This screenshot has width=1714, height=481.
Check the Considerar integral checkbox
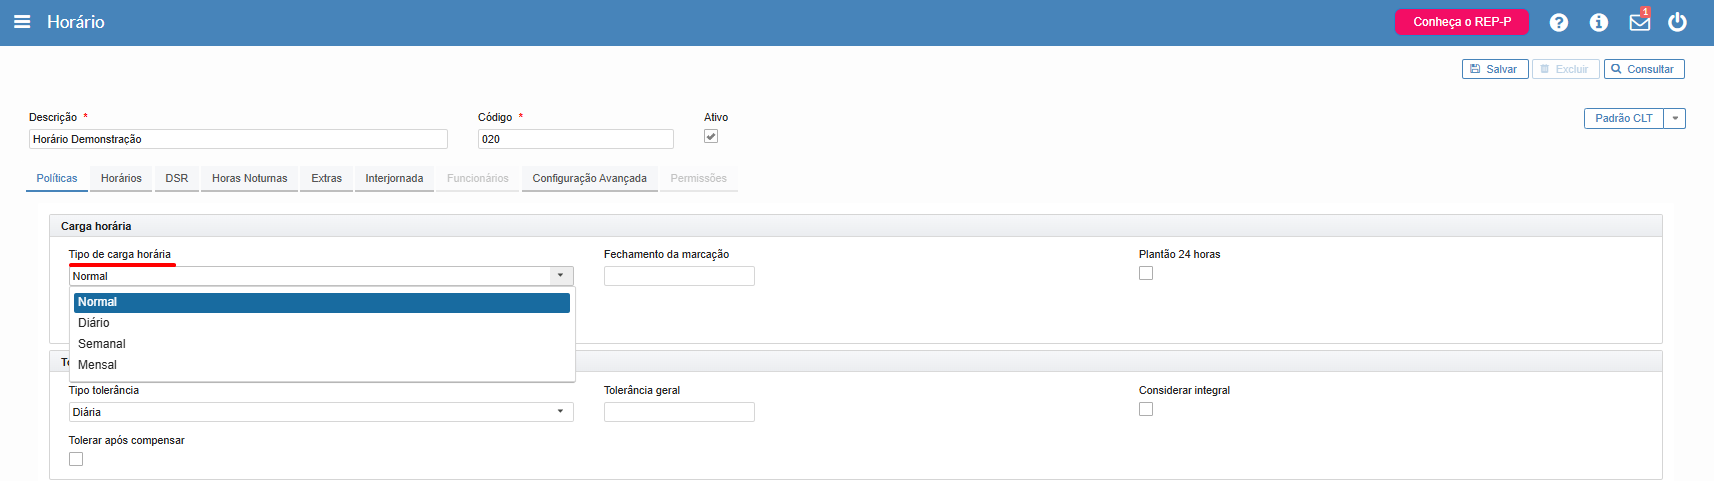[1146, 409]
